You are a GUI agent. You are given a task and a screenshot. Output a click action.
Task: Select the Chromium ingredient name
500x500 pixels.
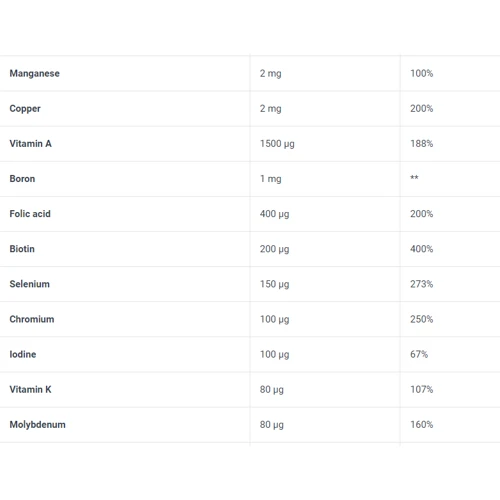(32, 319)
